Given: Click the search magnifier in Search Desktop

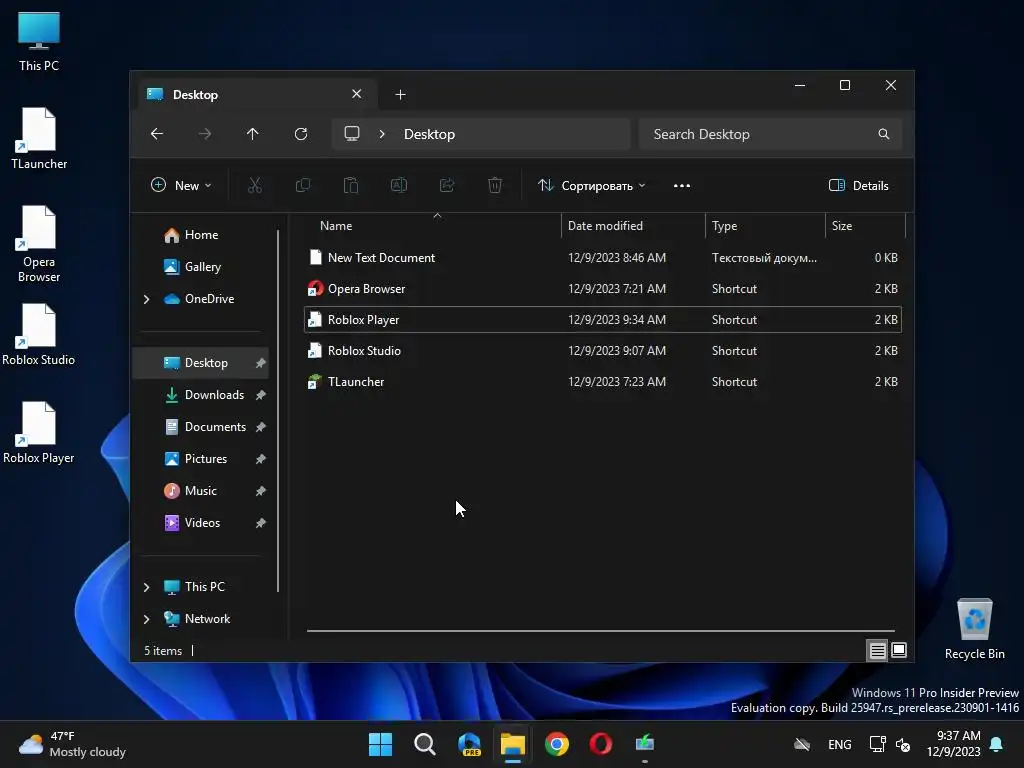Looking at the screenshot, I should [x=884, y=134].
